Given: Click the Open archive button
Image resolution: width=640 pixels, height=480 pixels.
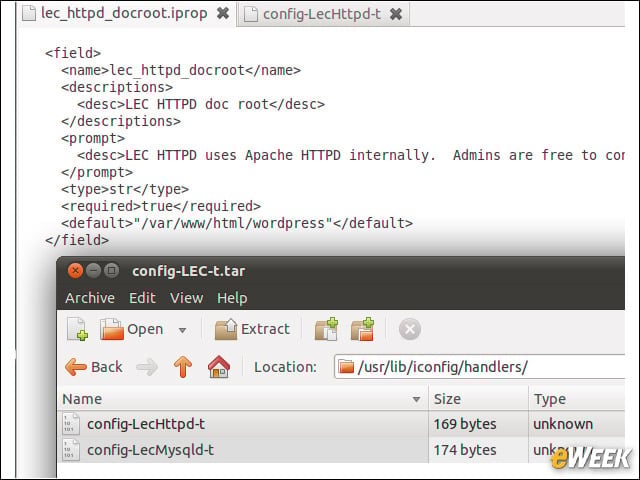Looking at the screenshot, I should [x=131, y=329].
